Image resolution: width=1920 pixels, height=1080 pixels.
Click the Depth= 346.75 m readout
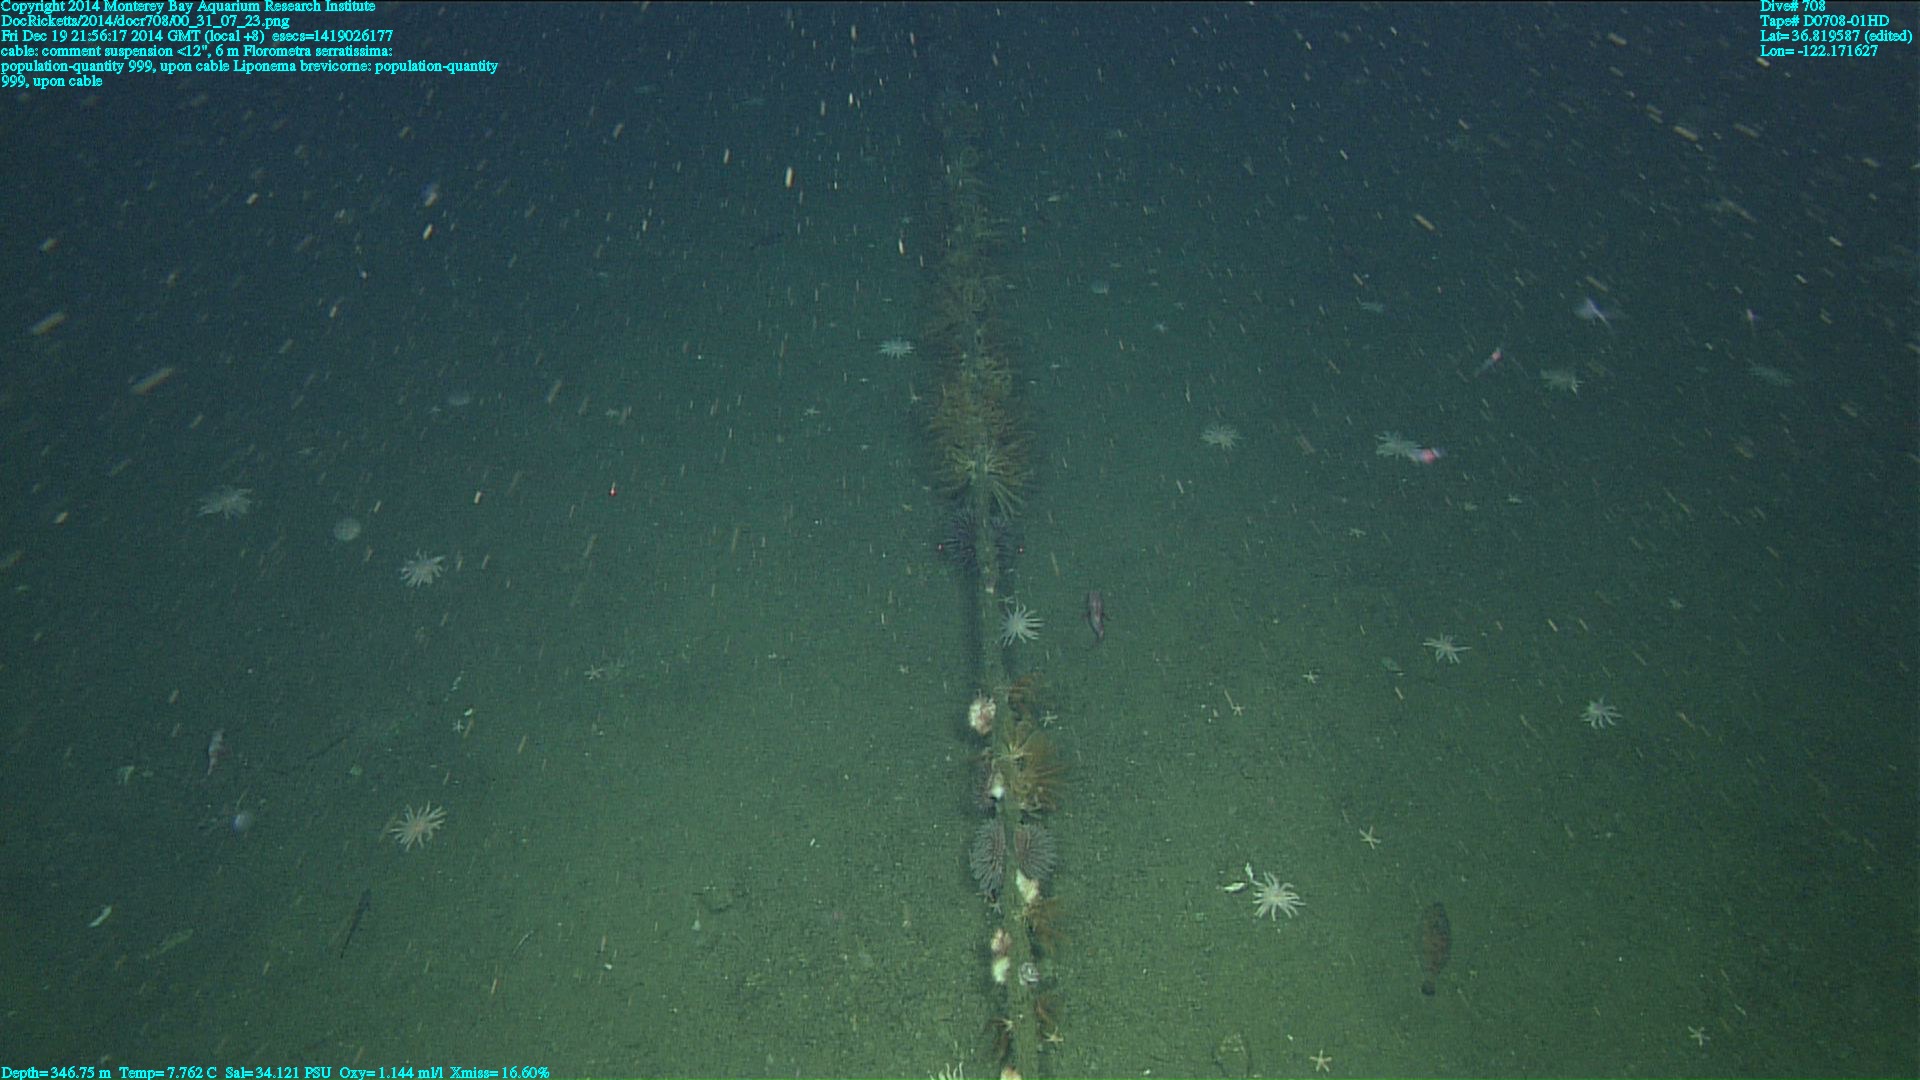point(56,1072)
